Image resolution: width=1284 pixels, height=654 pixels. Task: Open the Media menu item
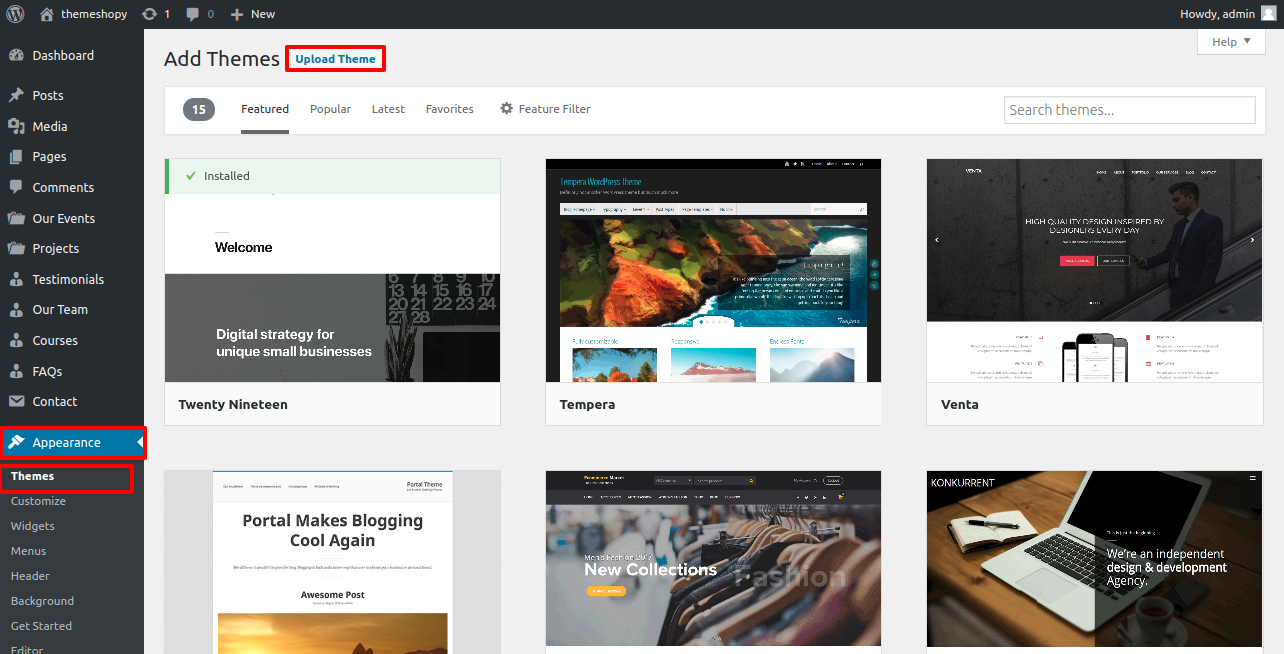tap(49, 126)
